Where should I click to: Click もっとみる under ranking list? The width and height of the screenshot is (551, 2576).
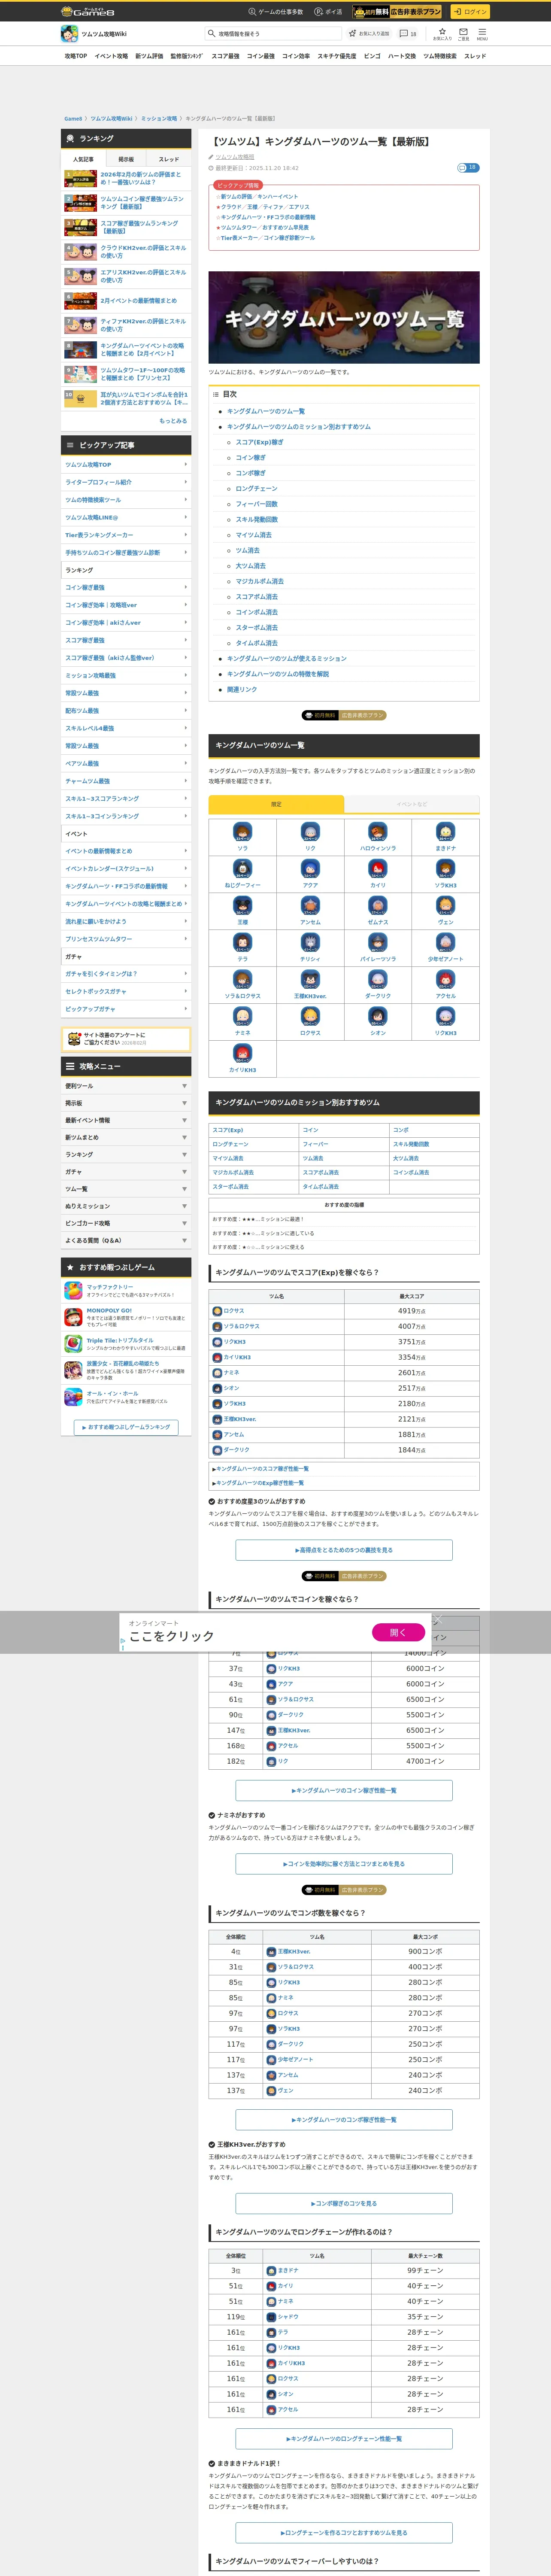tap(173, 421)
